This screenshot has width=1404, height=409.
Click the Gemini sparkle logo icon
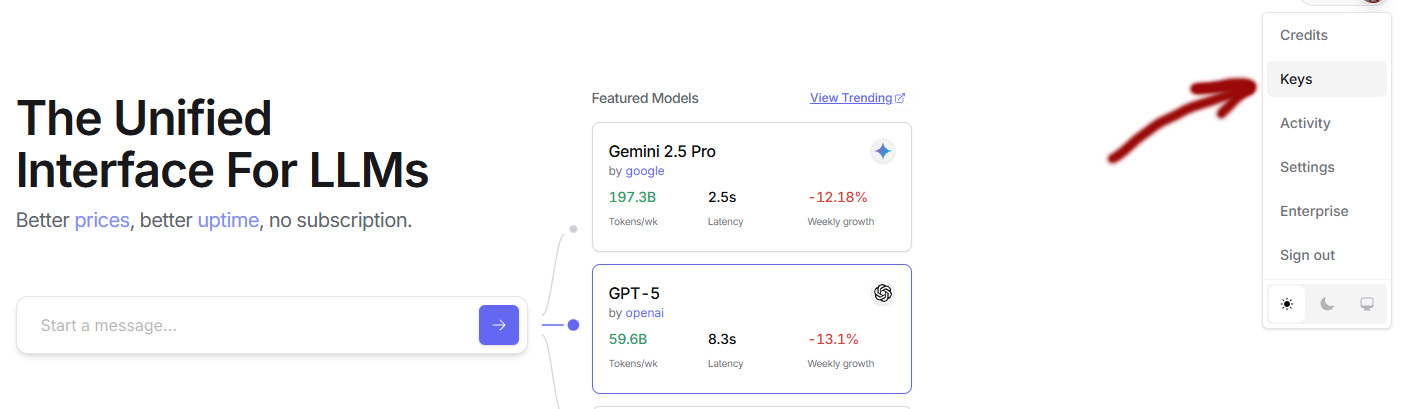(882, 152)
